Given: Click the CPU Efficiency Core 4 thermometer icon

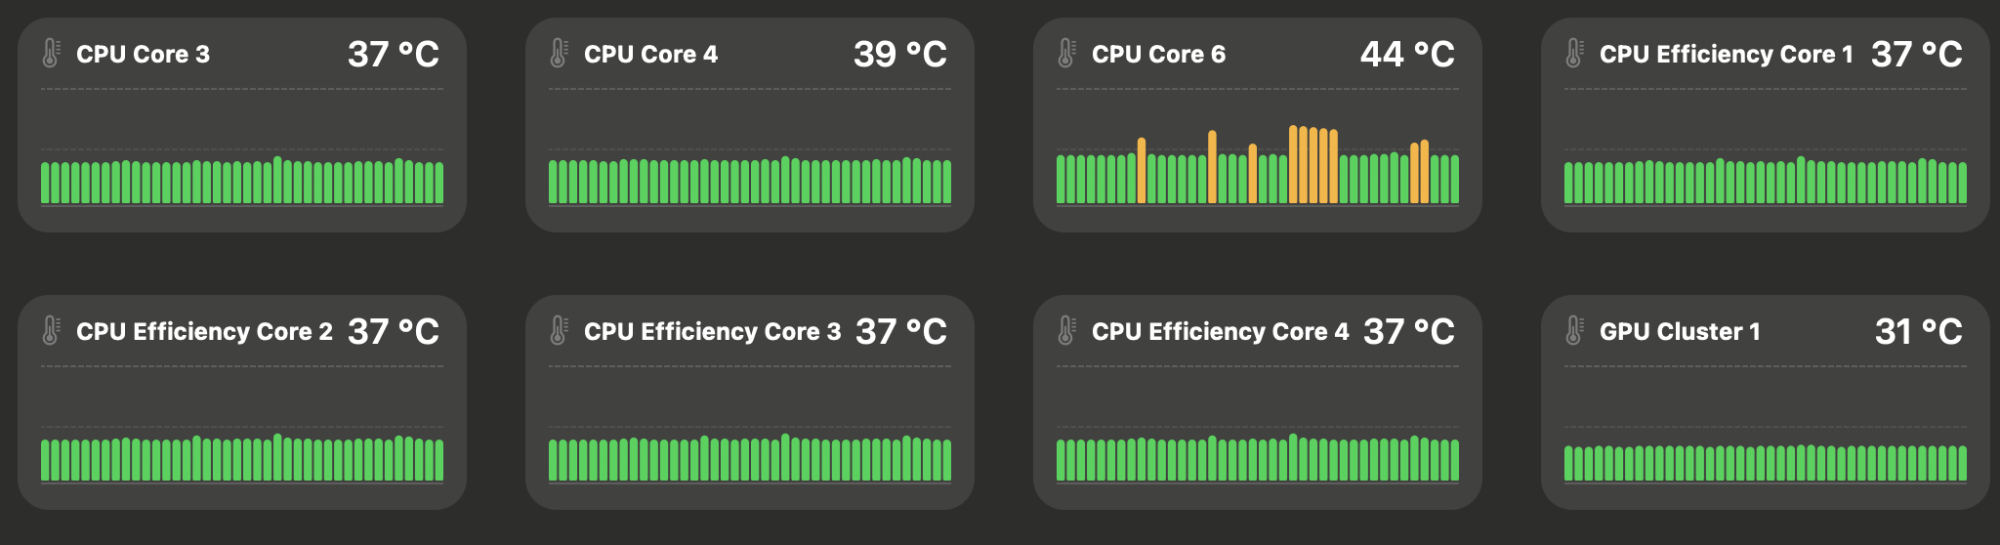Looking at the screenshot, I should tap(1067, 330).
